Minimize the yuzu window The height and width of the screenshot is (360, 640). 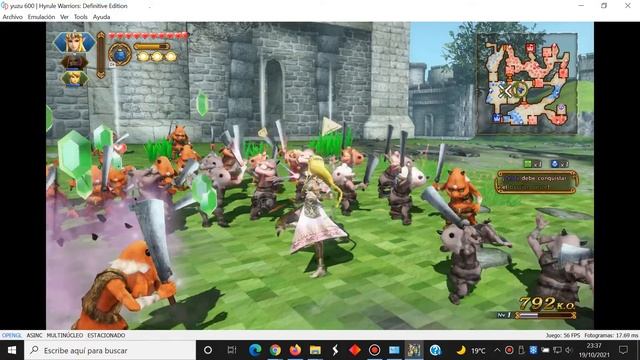(581, 6)
